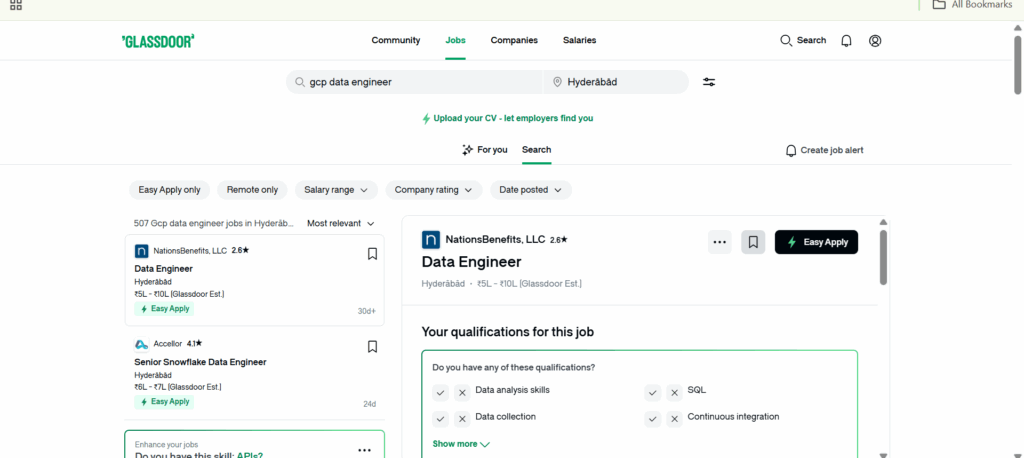Toggle the Easy Apply only filter
Screen dimensions: 1024x458
[169, 190]
